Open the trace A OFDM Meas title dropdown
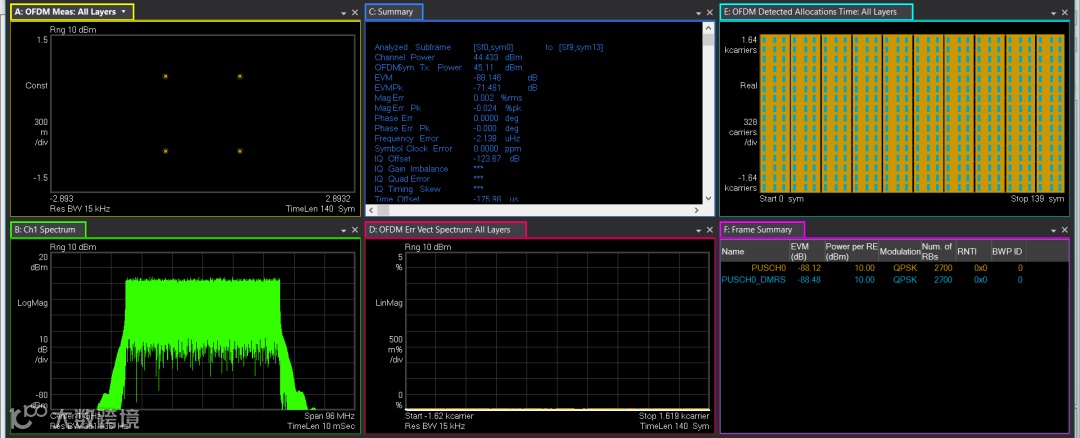Image resolution: width=1080 pixels, height=438 pixels. pos(123,12)
